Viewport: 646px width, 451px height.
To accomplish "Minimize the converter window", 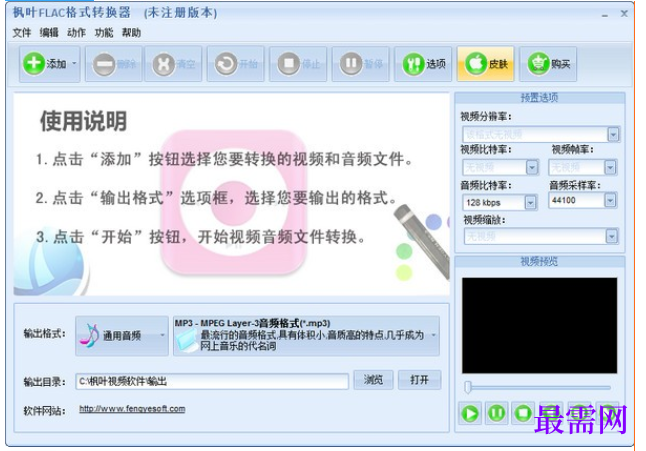I will point(605,15).
